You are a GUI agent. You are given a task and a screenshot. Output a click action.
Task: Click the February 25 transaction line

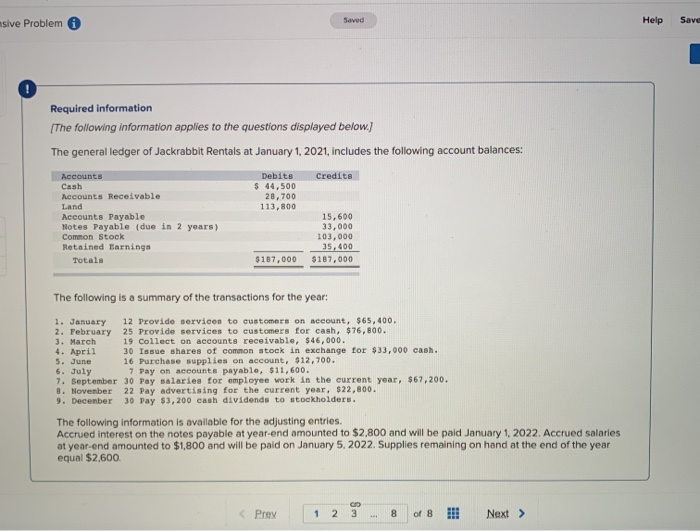pyautogui.click(x=221, y=331)
